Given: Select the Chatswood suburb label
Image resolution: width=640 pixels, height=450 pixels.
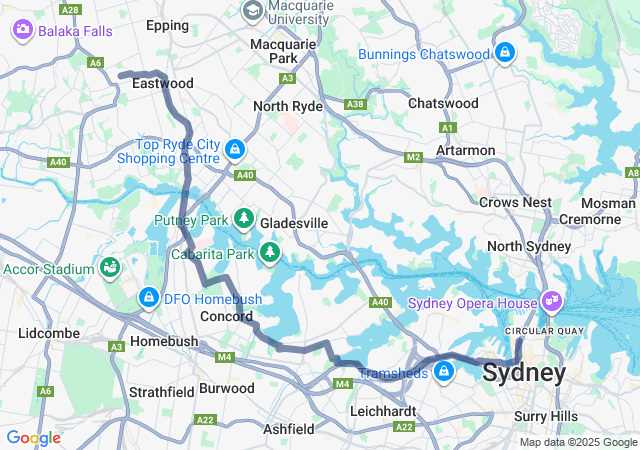Looking at the screenshot, I should point(443,103).
